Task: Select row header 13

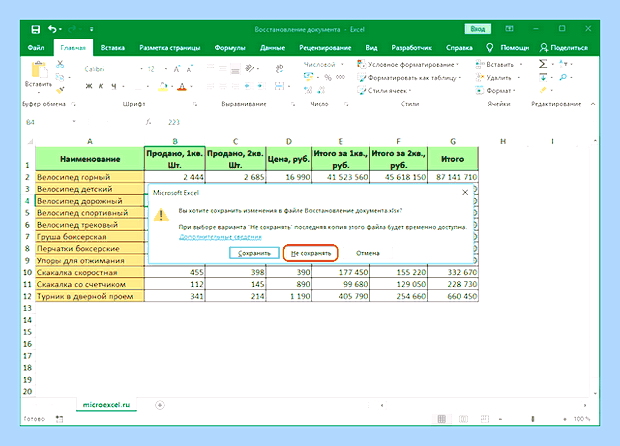Action: 27,308
